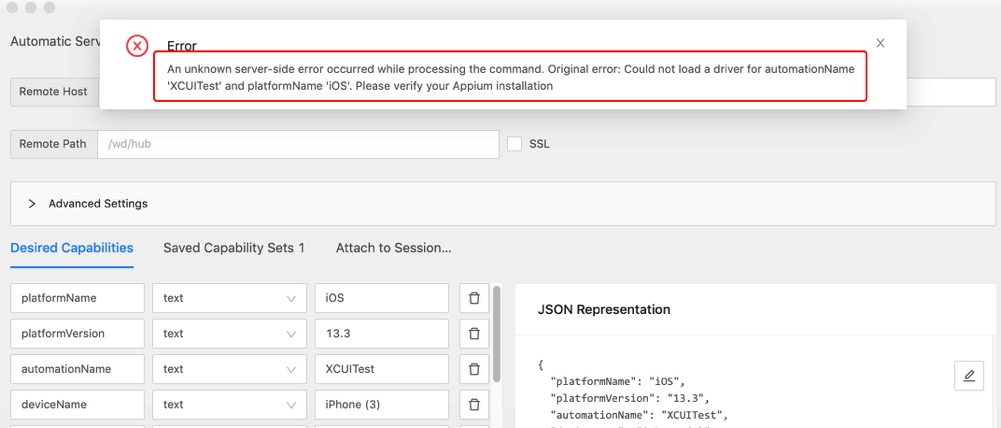Delete the deviceName capability row
1001x428 pixels.
point(474,404)
